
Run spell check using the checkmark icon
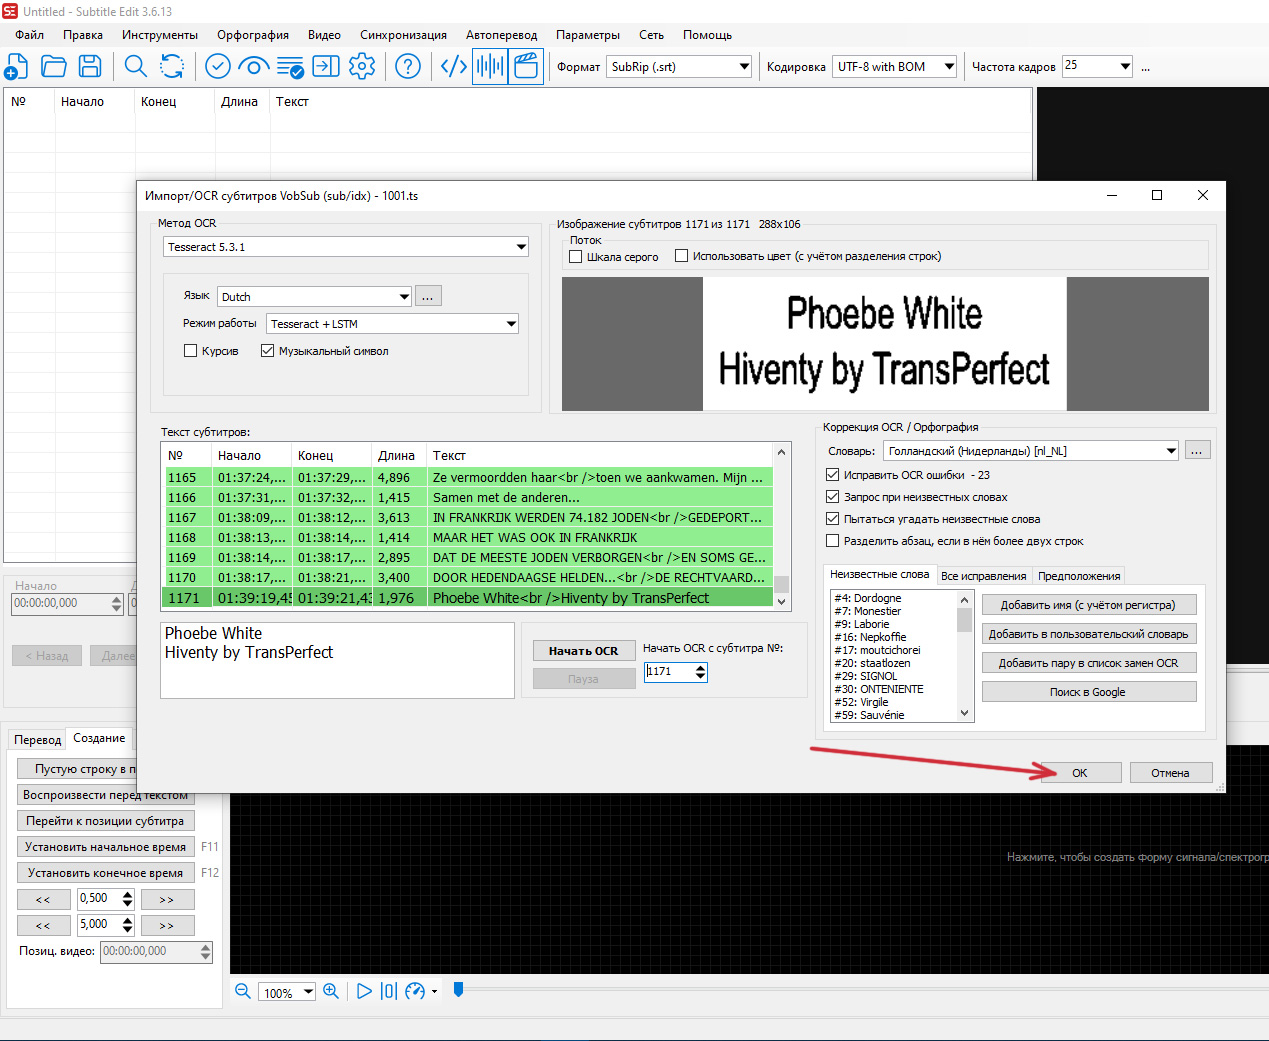217,66
